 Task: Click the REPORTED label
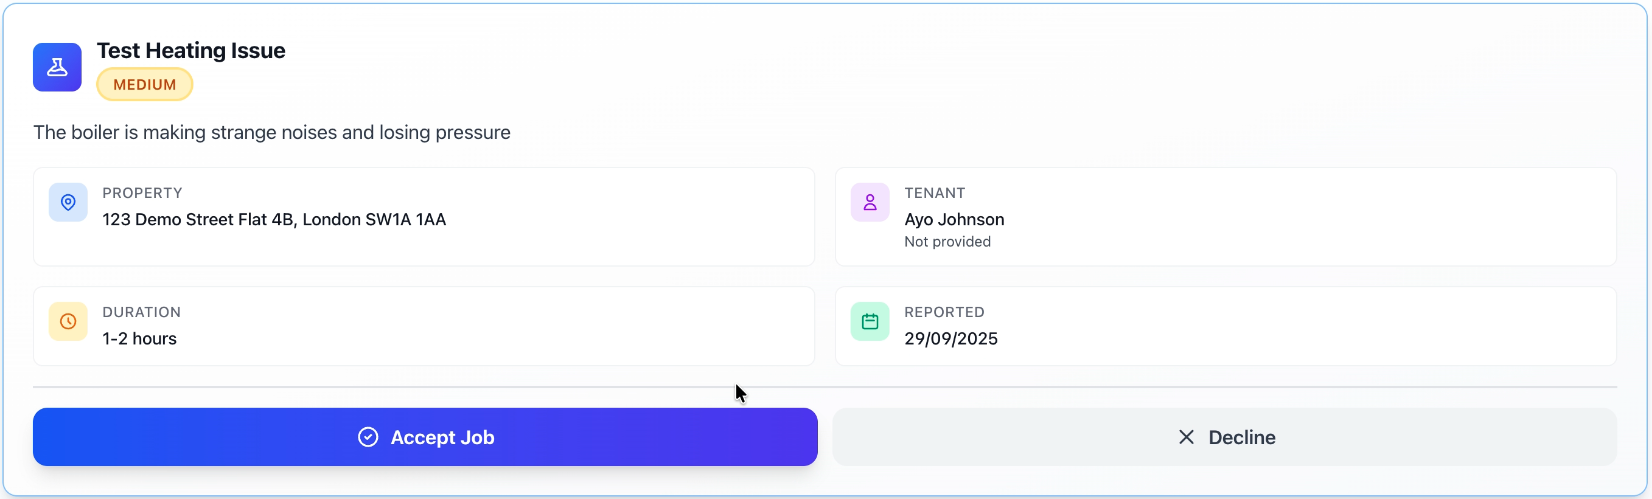944,312
